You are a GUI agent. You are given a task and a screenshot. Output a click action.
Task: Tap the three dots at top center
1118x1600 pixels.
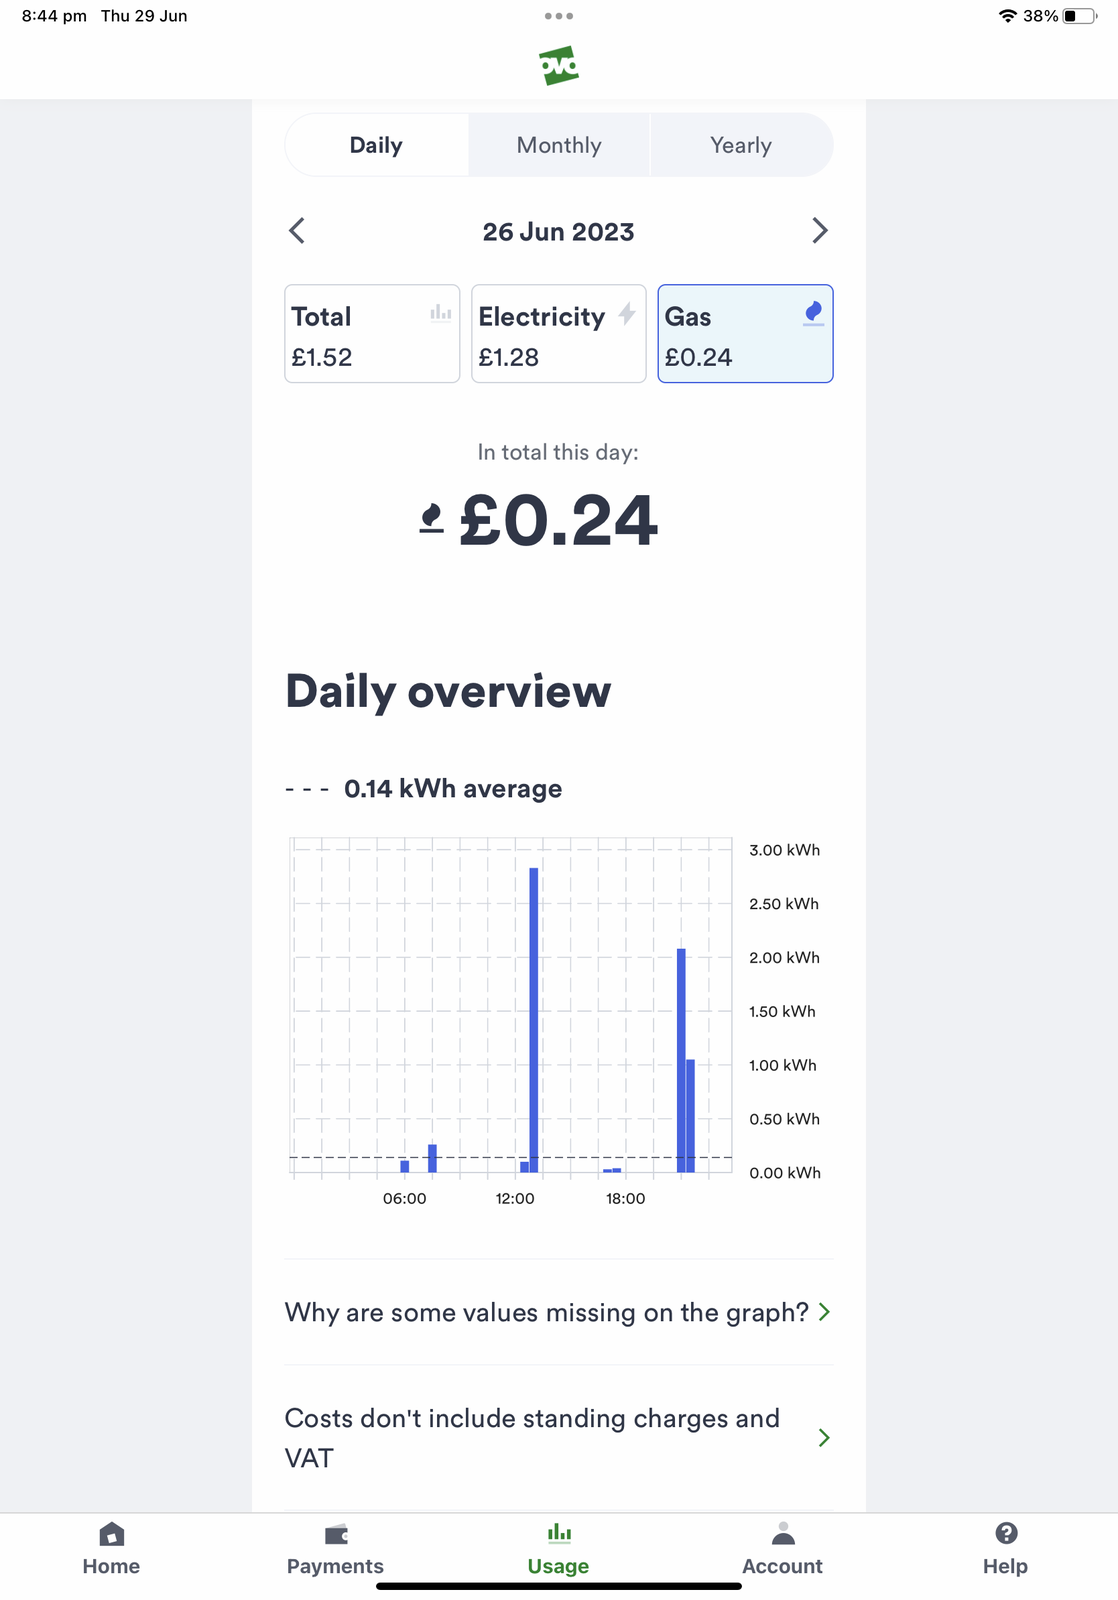[x=559, y=16]
